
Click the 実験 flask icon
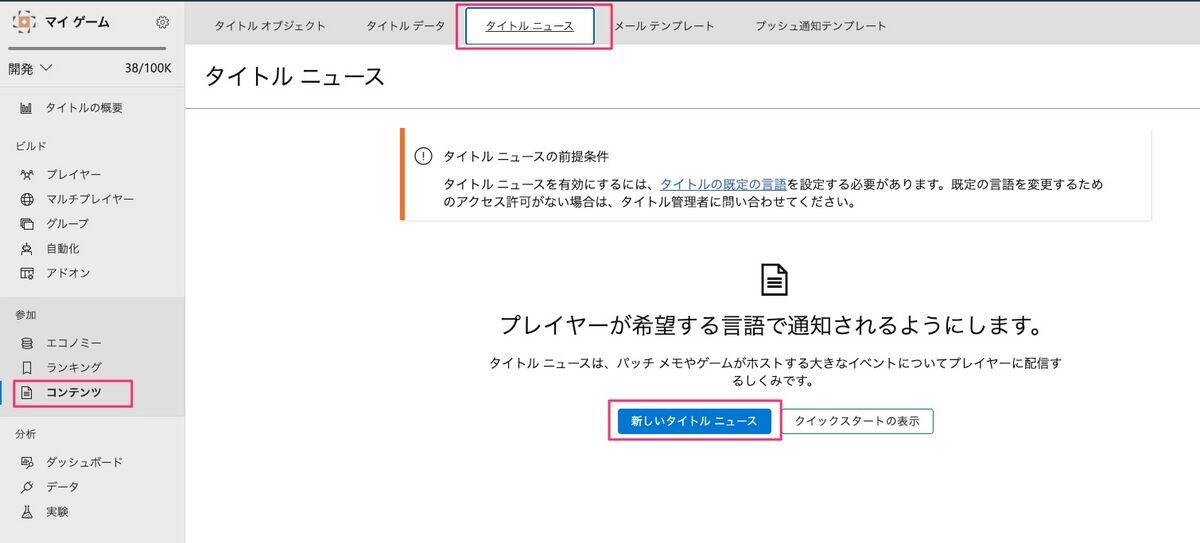pos(27,512)
